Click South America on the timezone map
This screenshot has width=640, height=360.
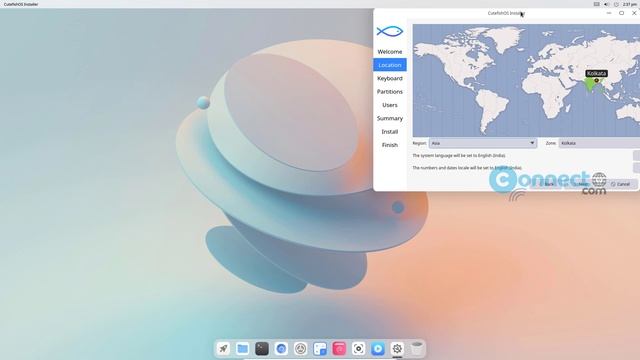point(491,108)
